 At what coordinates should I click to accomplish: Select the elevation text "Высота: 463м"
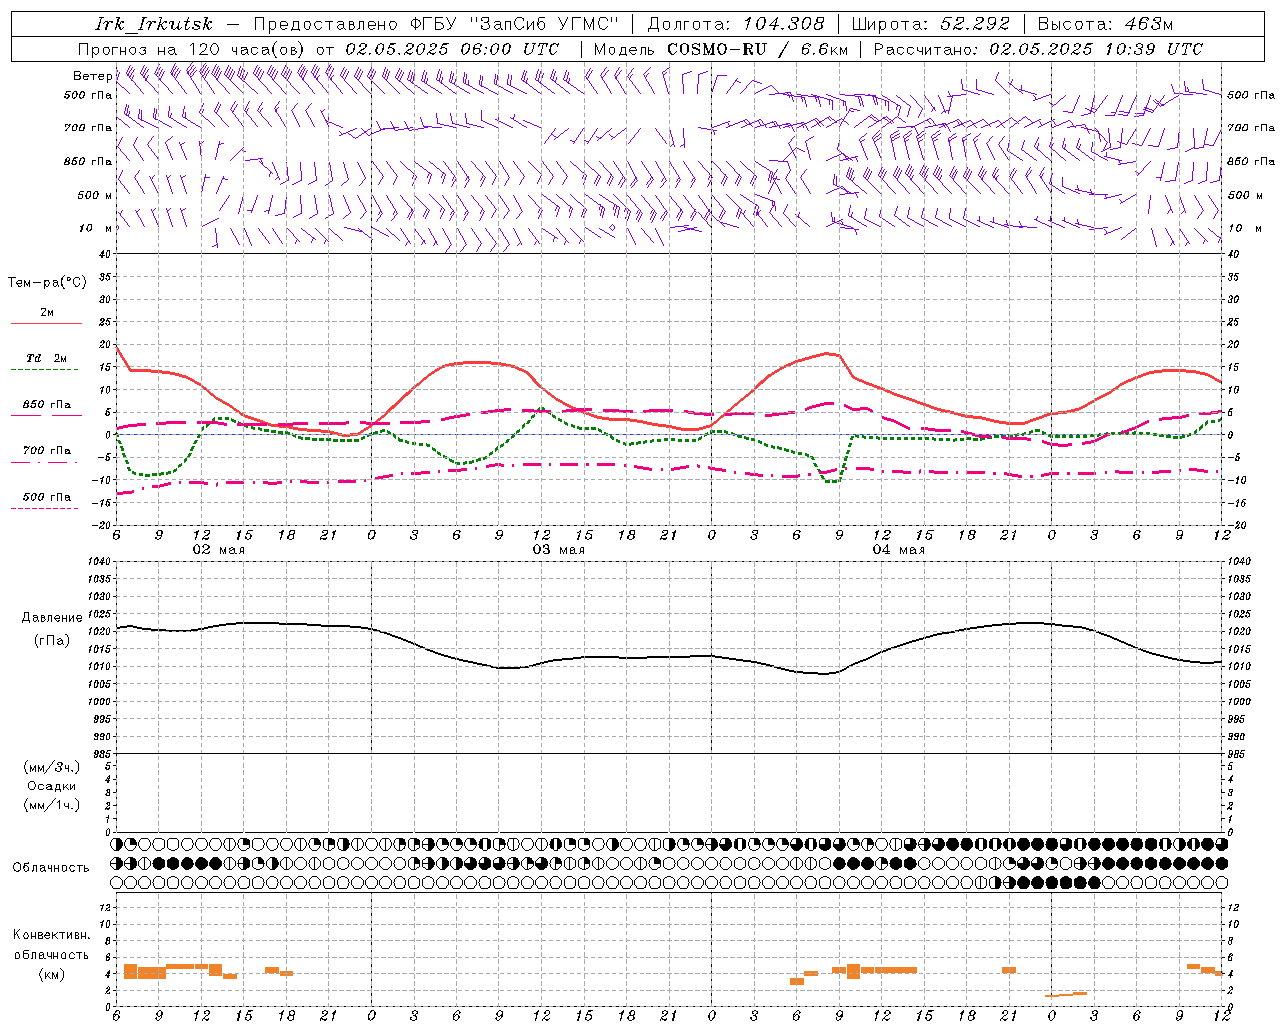(x=1105, y=24)
